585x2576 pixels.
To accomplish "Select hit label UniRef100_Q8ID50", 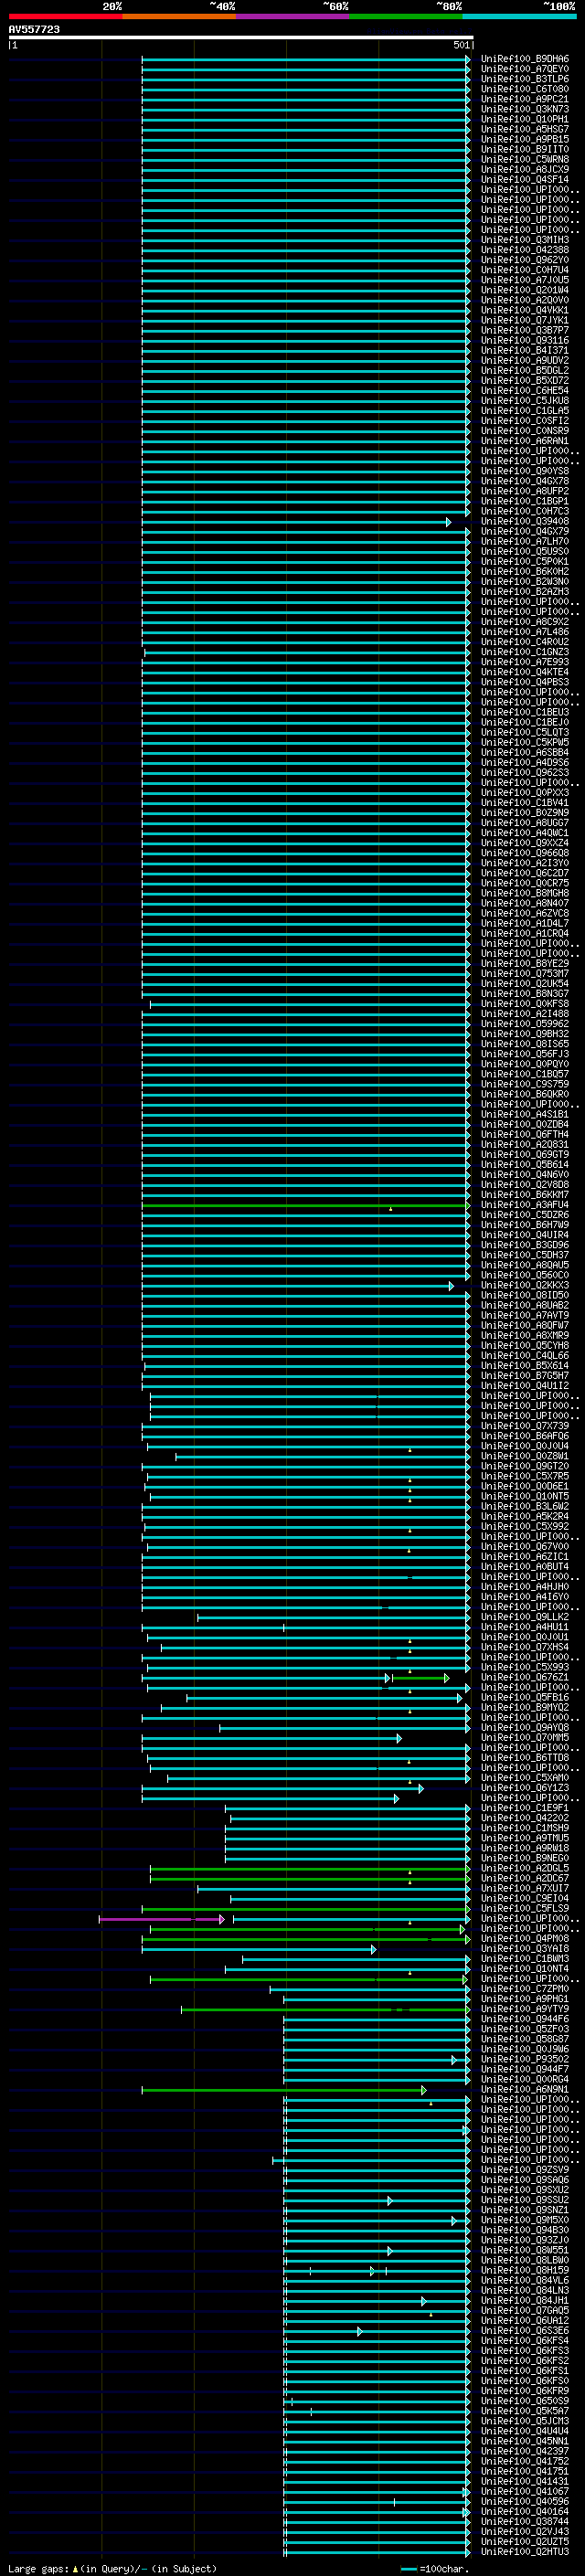I will (x=525, y=1295).
